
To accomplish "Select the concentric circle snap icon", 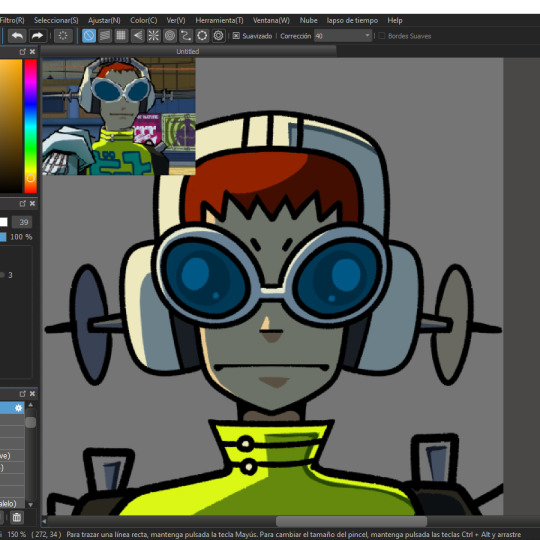I will click(x=170, y=36).
